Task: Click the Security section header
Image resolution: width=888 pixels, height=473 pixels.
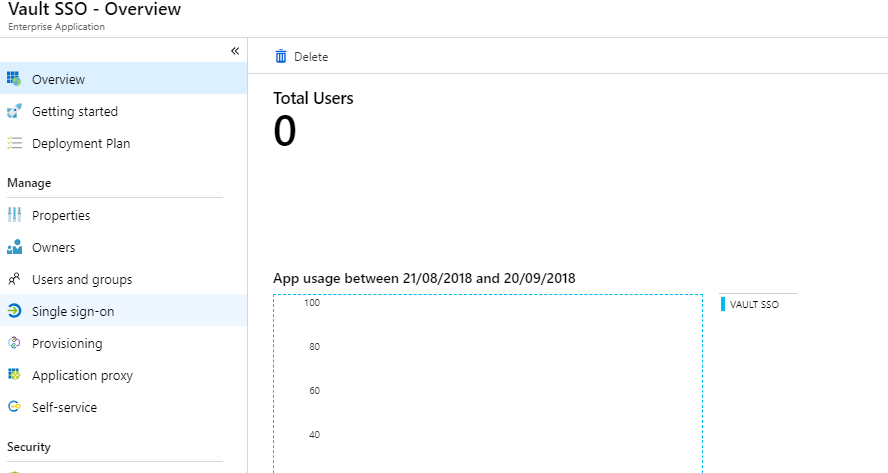Action: pos(29,447)
